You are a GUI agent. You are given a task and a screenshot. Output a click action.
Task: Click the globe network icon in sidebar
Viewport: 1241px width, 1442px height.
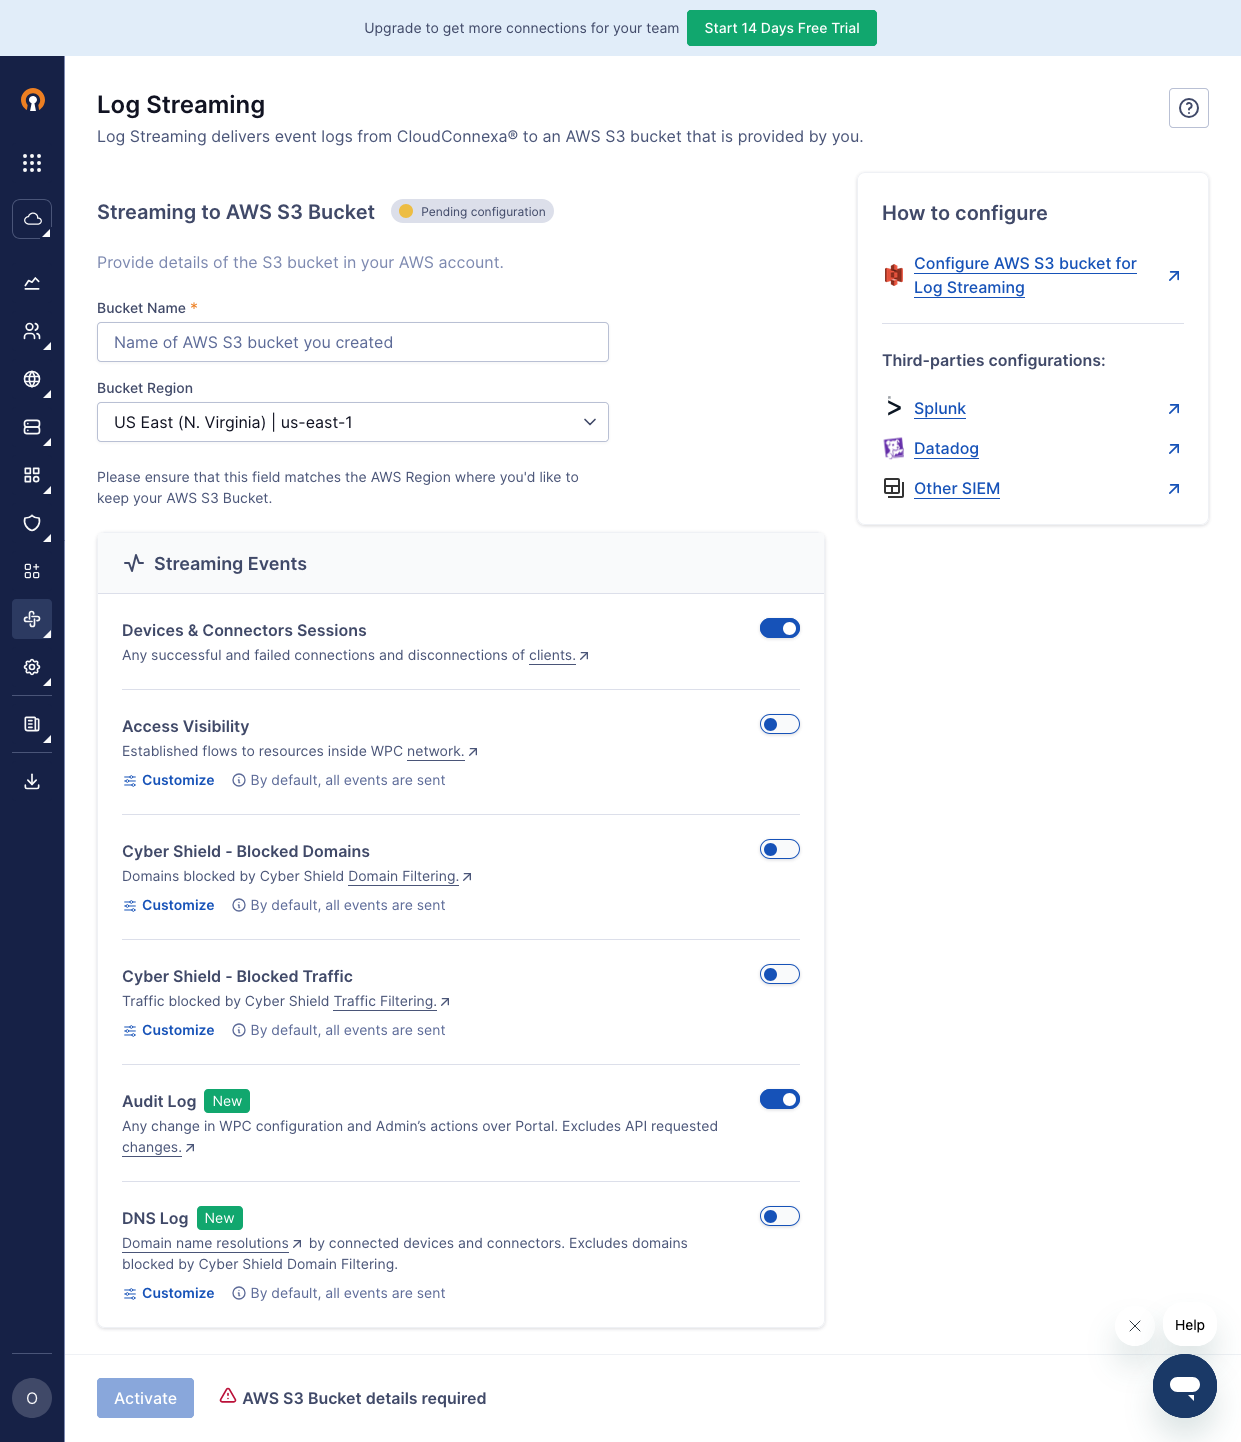pos(31,379)
